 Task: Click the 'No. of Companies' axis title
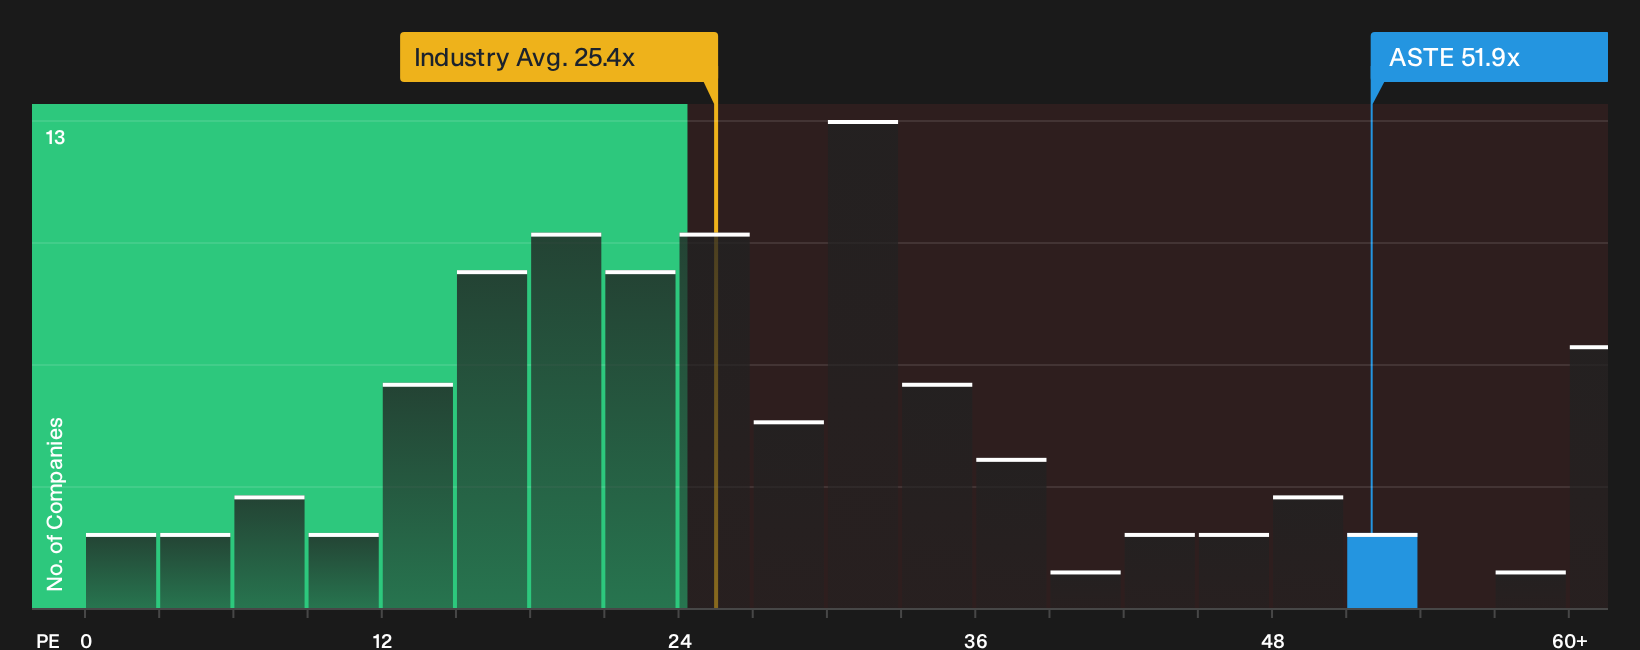point(55,503)
